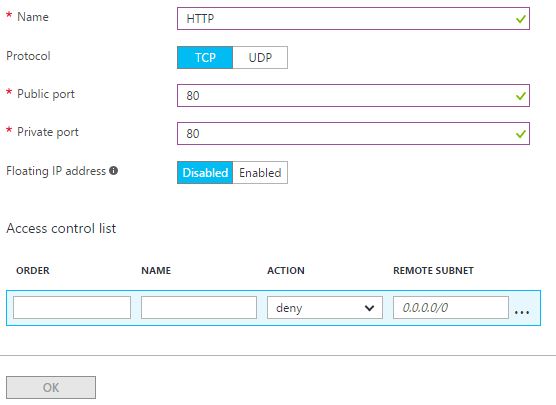Viewport: 556px width, 405px height.
Task: Set Floating IP address to Enabled
Action: coord(260,173)
